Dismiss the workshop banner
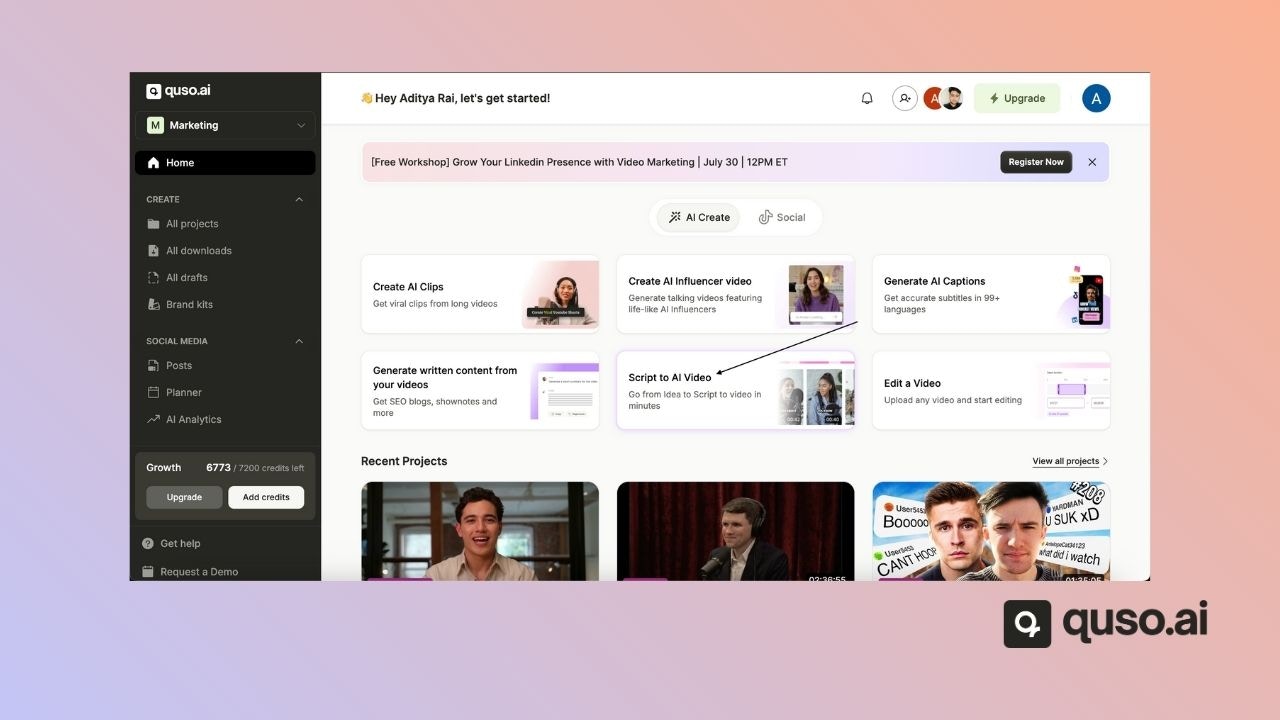This screenshot has height=720, width=1280. 1092,162
